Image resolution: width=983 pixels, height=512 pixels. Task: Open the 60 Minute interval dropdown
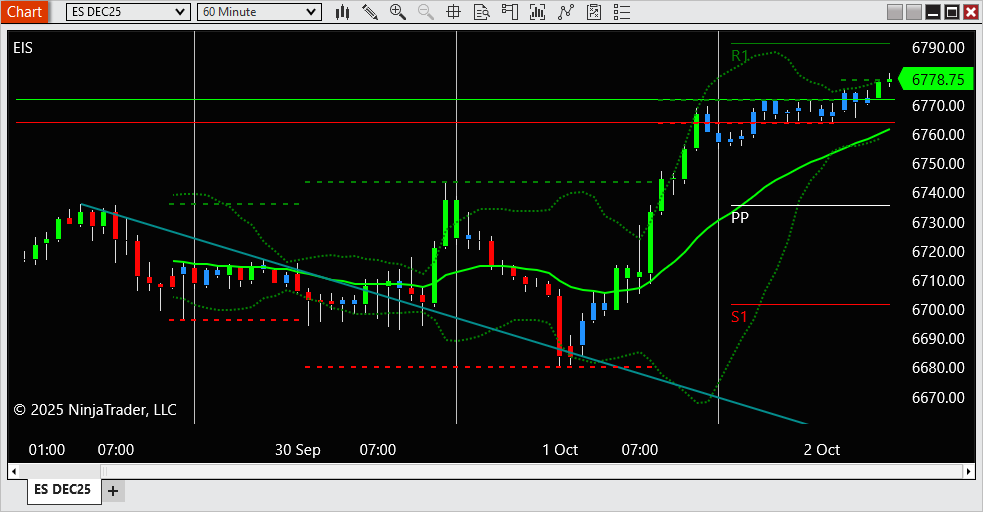(259, 12)
